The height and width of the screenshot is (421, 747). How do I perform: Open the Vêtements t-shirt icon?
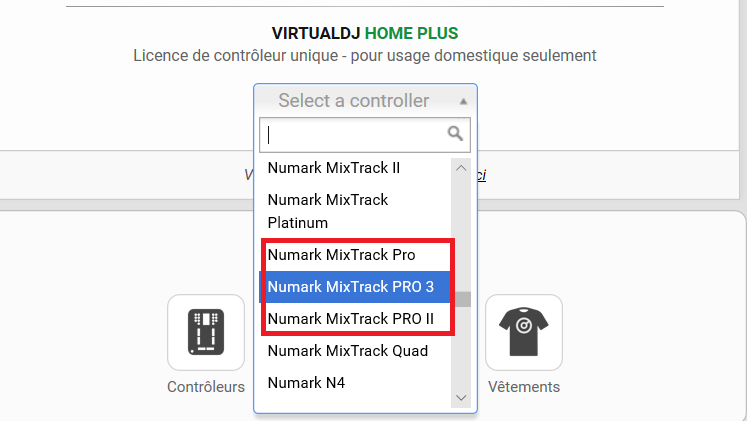click(x=524, y=332)
